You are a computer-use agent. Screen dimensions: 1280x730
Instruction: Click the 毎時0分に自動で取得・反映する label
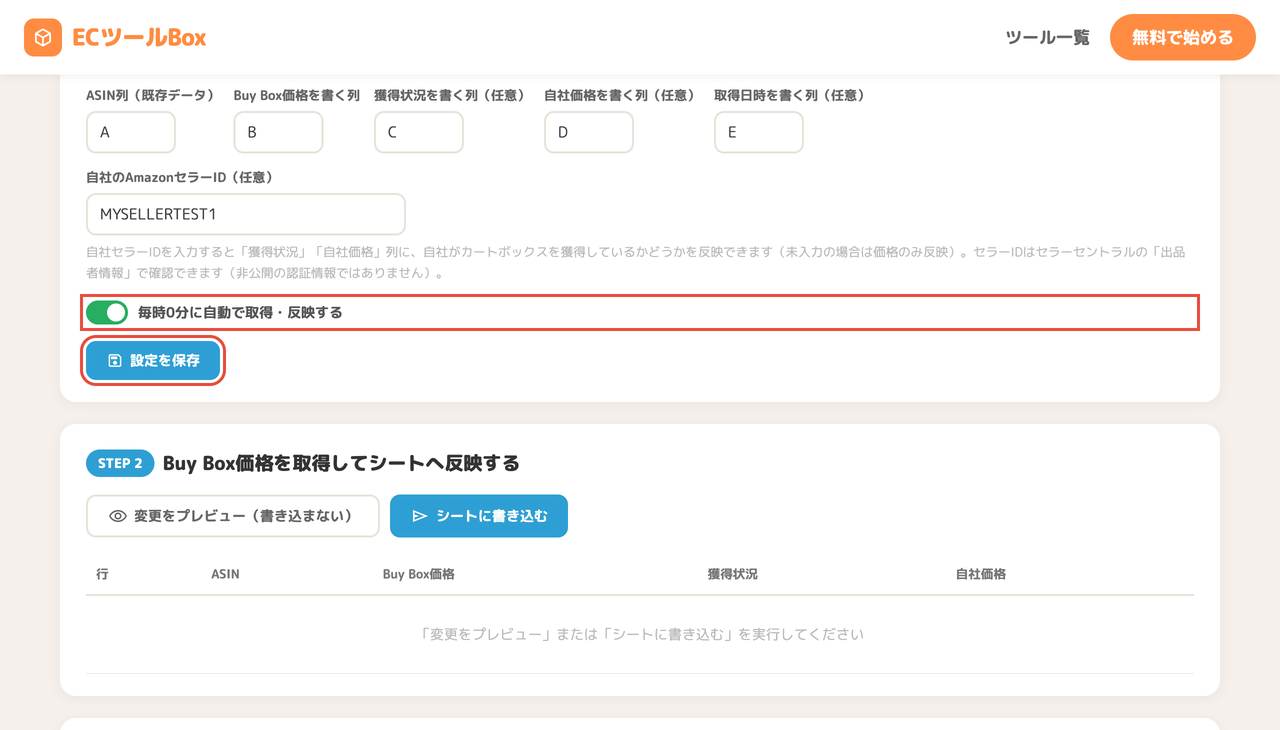(240, 313)
